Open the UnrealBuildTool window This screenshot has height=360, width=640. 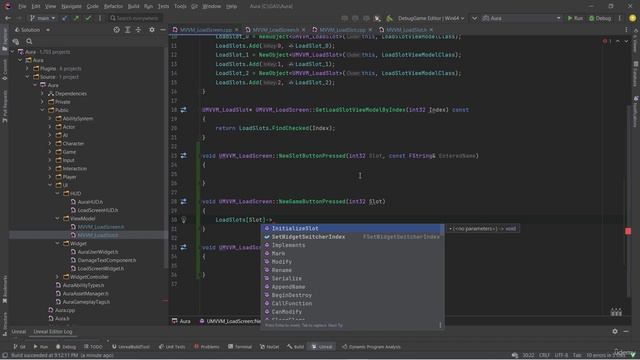pyautogui.click(x=131, y=347)
